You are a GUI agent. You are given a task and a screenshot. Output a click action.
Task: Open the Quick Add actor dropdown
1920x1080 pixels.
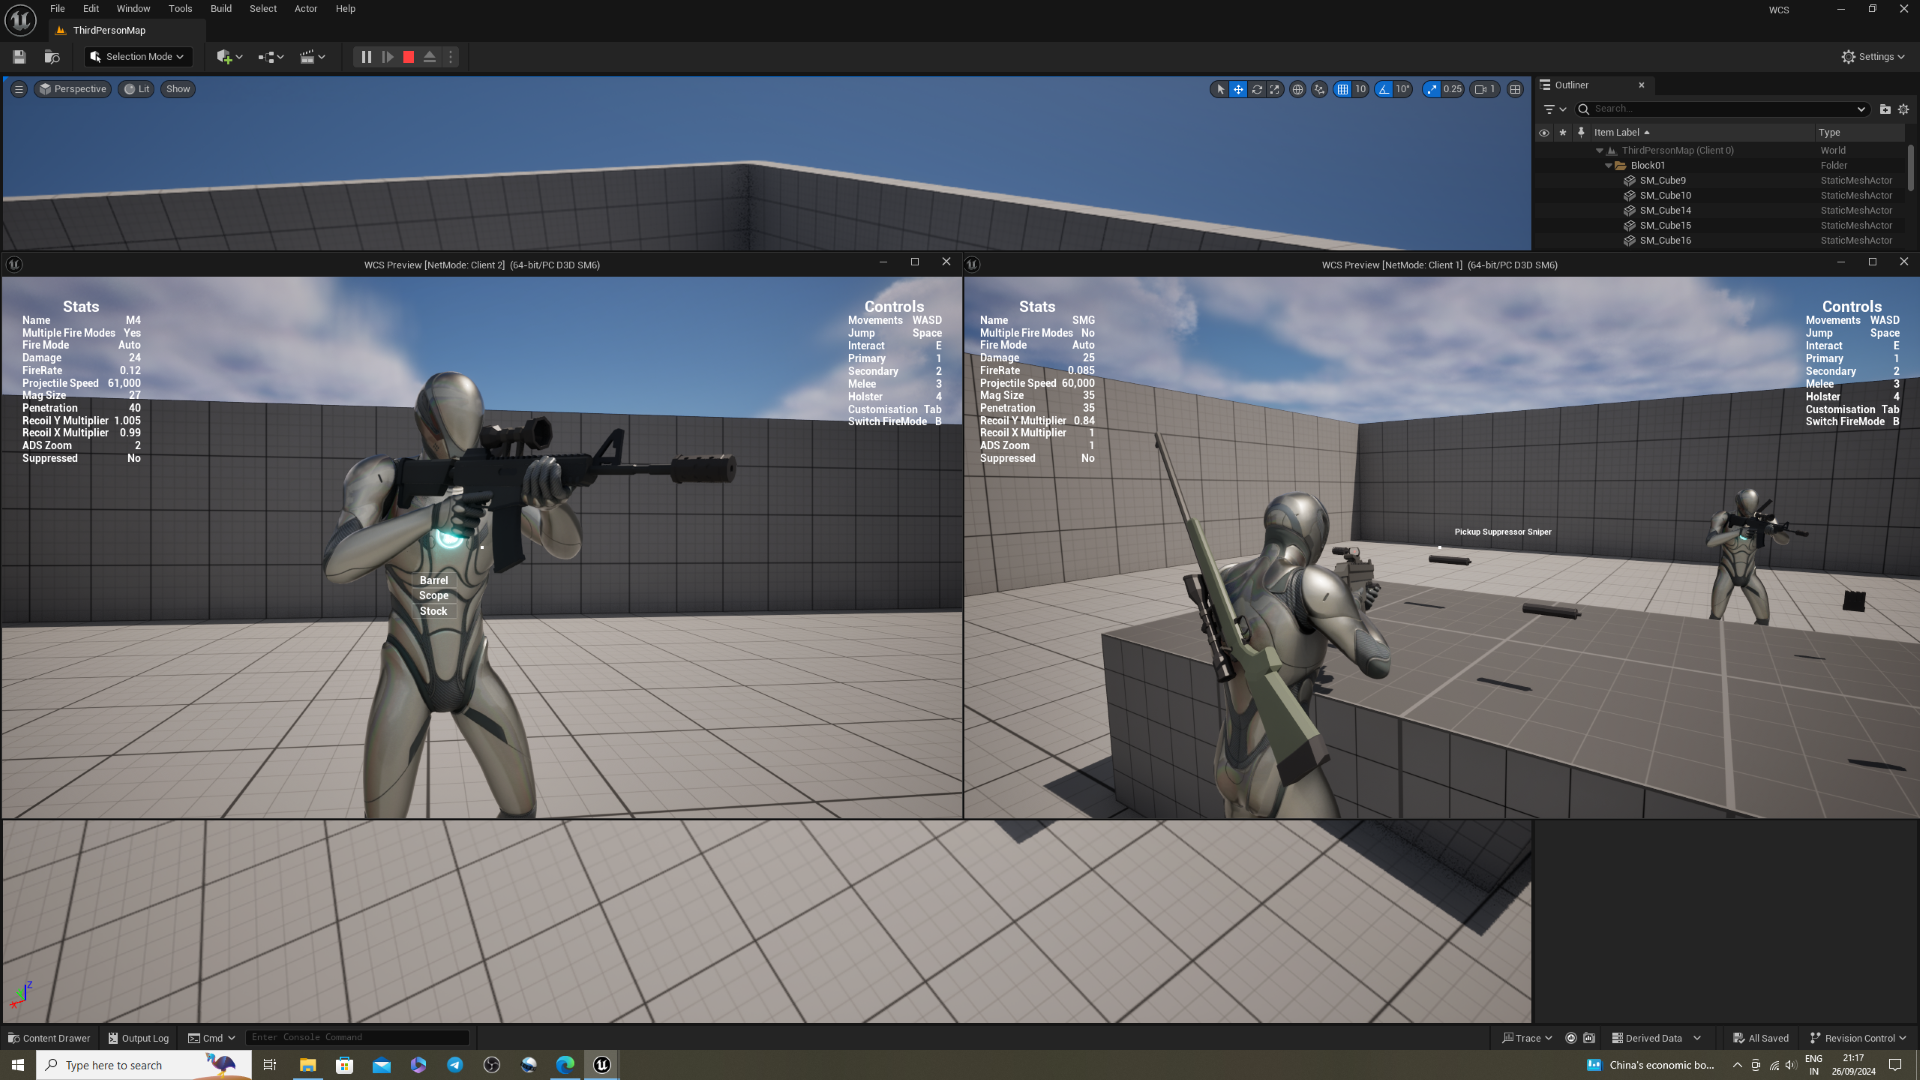click(x=229, y=57)
